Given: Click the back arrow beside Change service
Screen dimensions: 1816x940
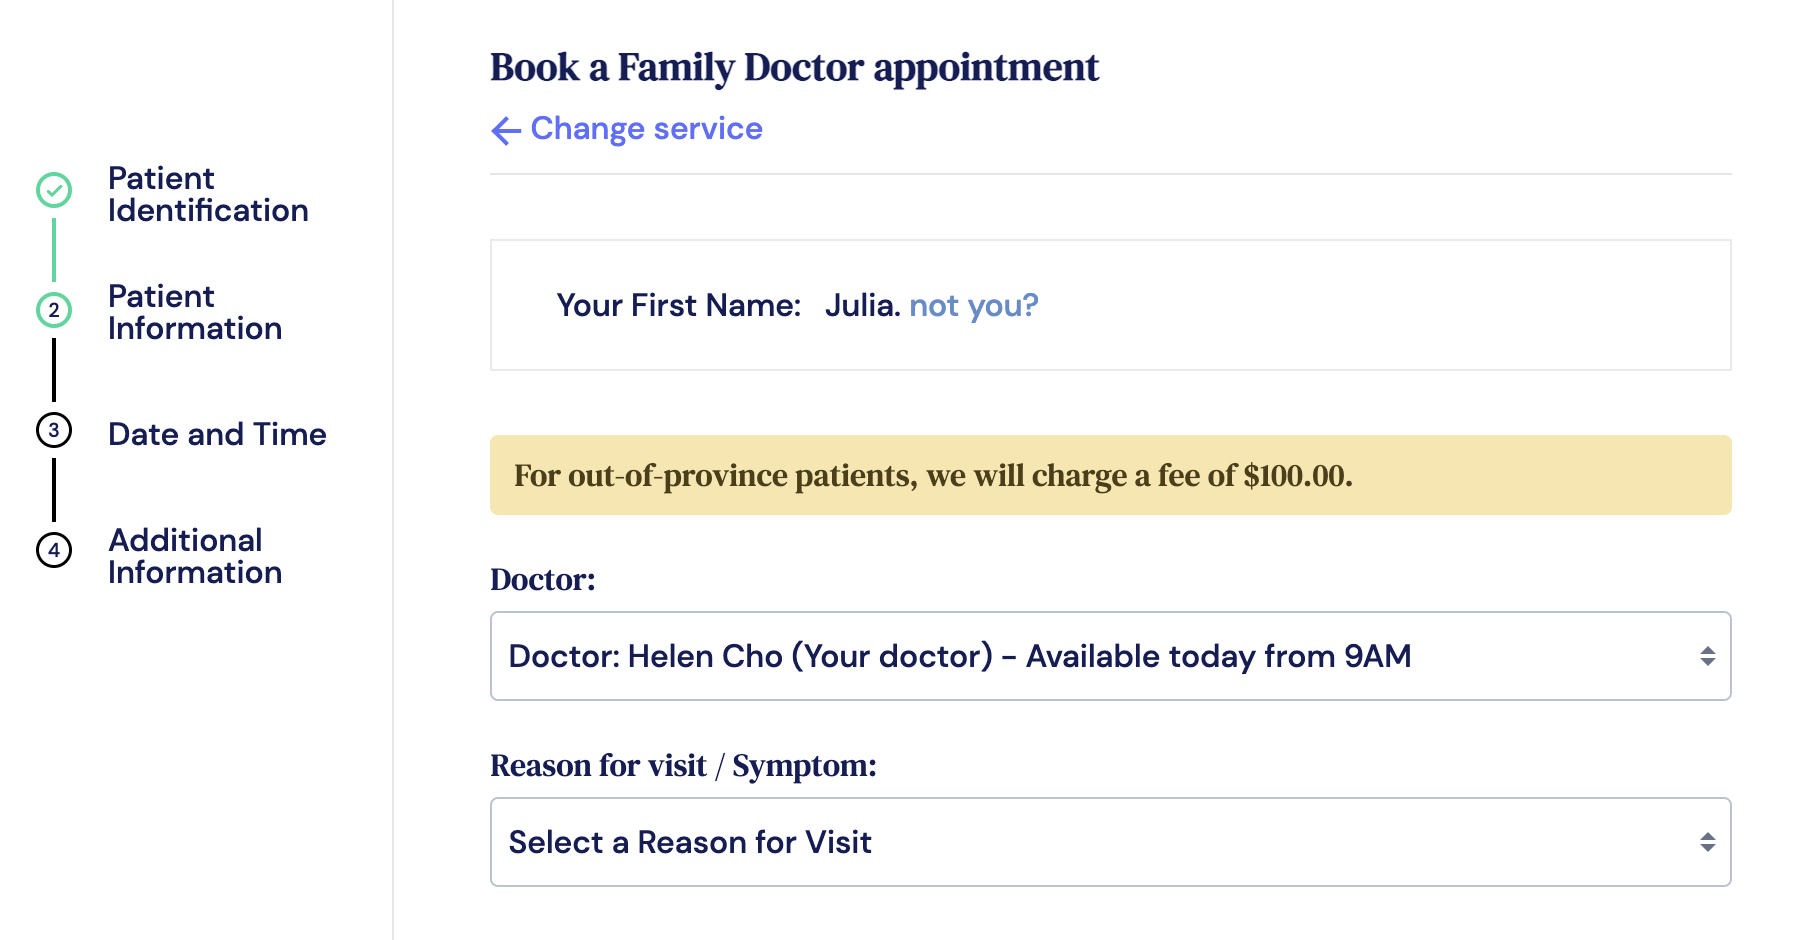Looking at the screenshot, I should point(506,130).
